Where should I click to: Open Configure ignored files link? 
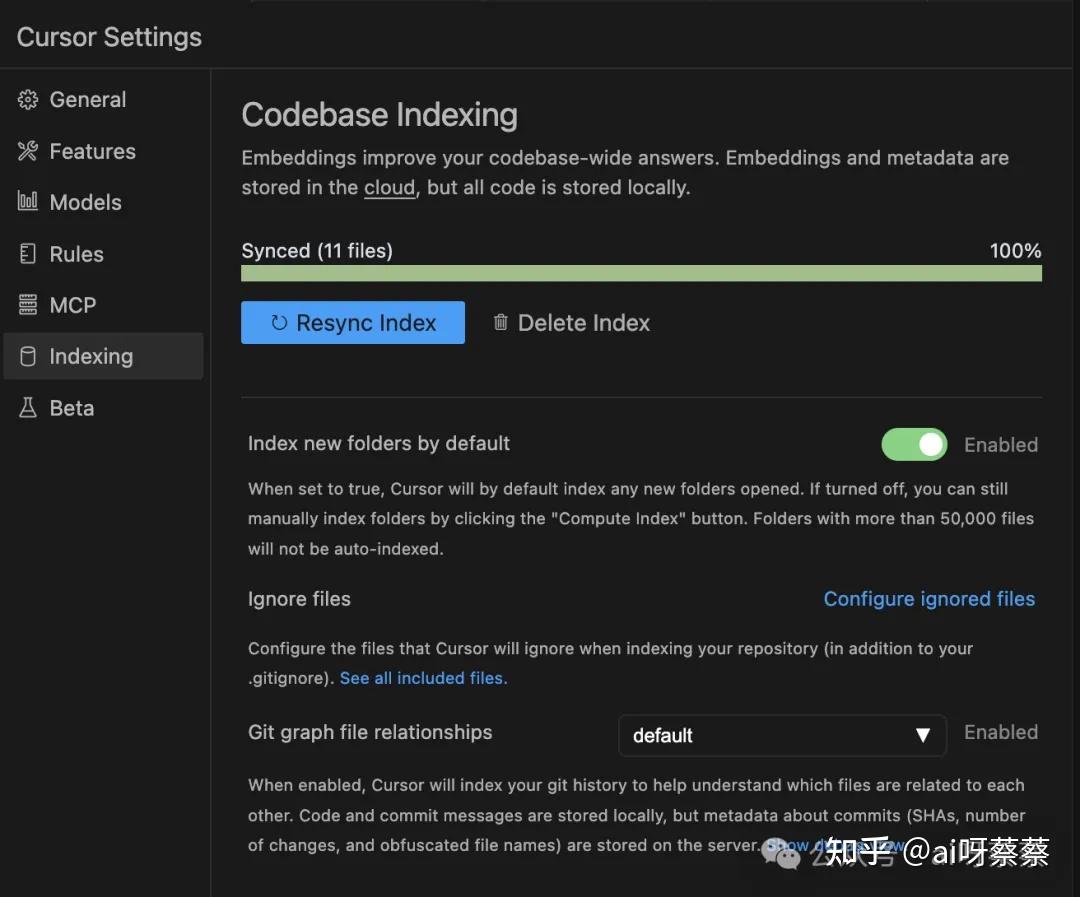pyautogui.click(x=929, y=599)
